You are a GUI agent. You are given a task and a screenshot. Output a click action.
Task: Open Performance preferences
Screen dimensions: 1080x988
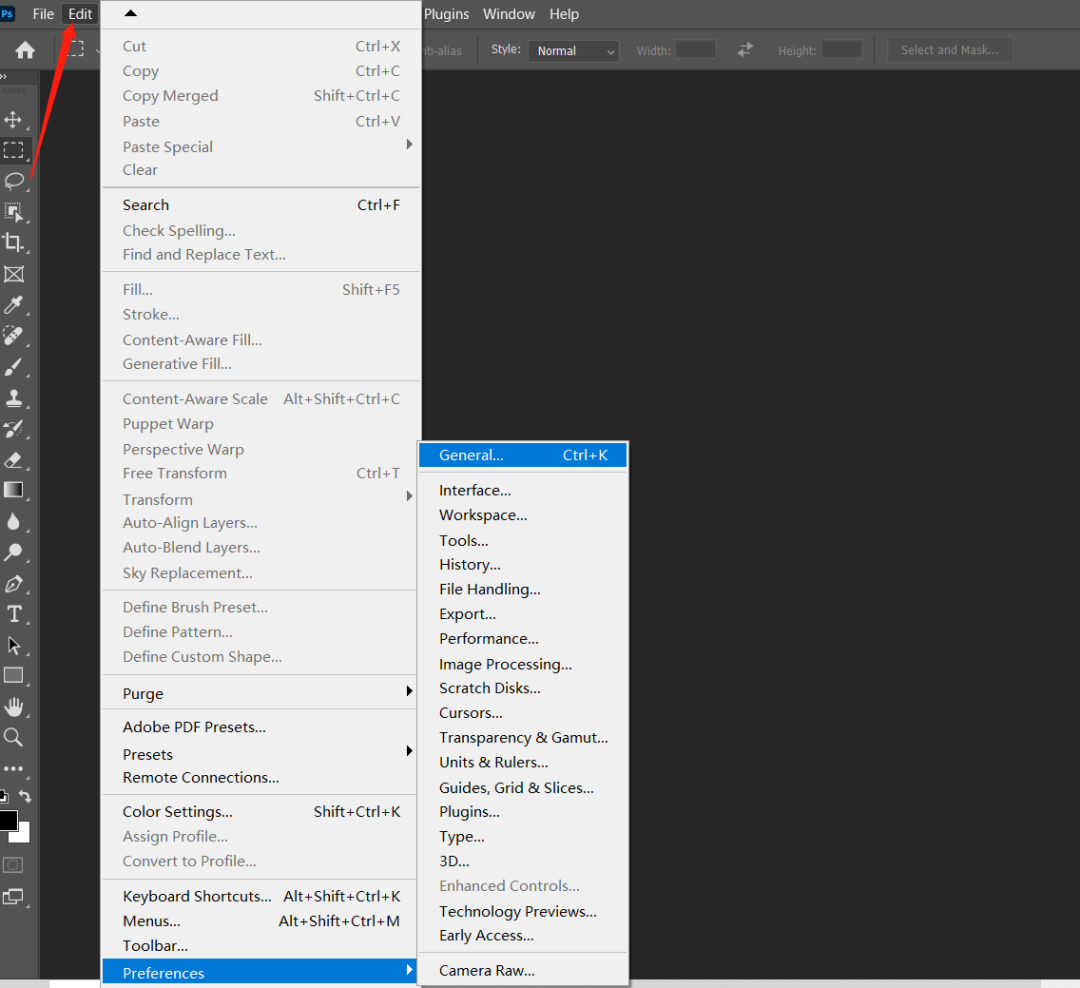click(489, 639)
